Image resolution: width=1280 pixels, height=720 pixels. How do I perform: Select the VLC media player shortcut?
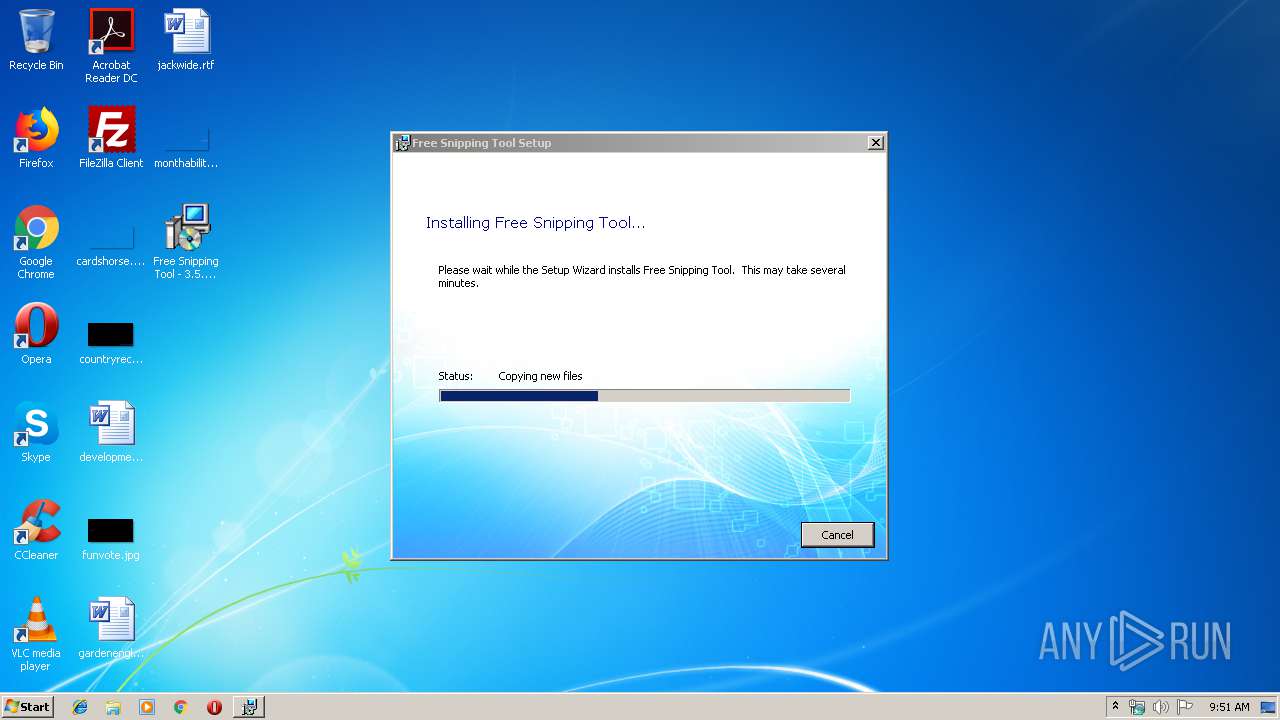(36, 635)
